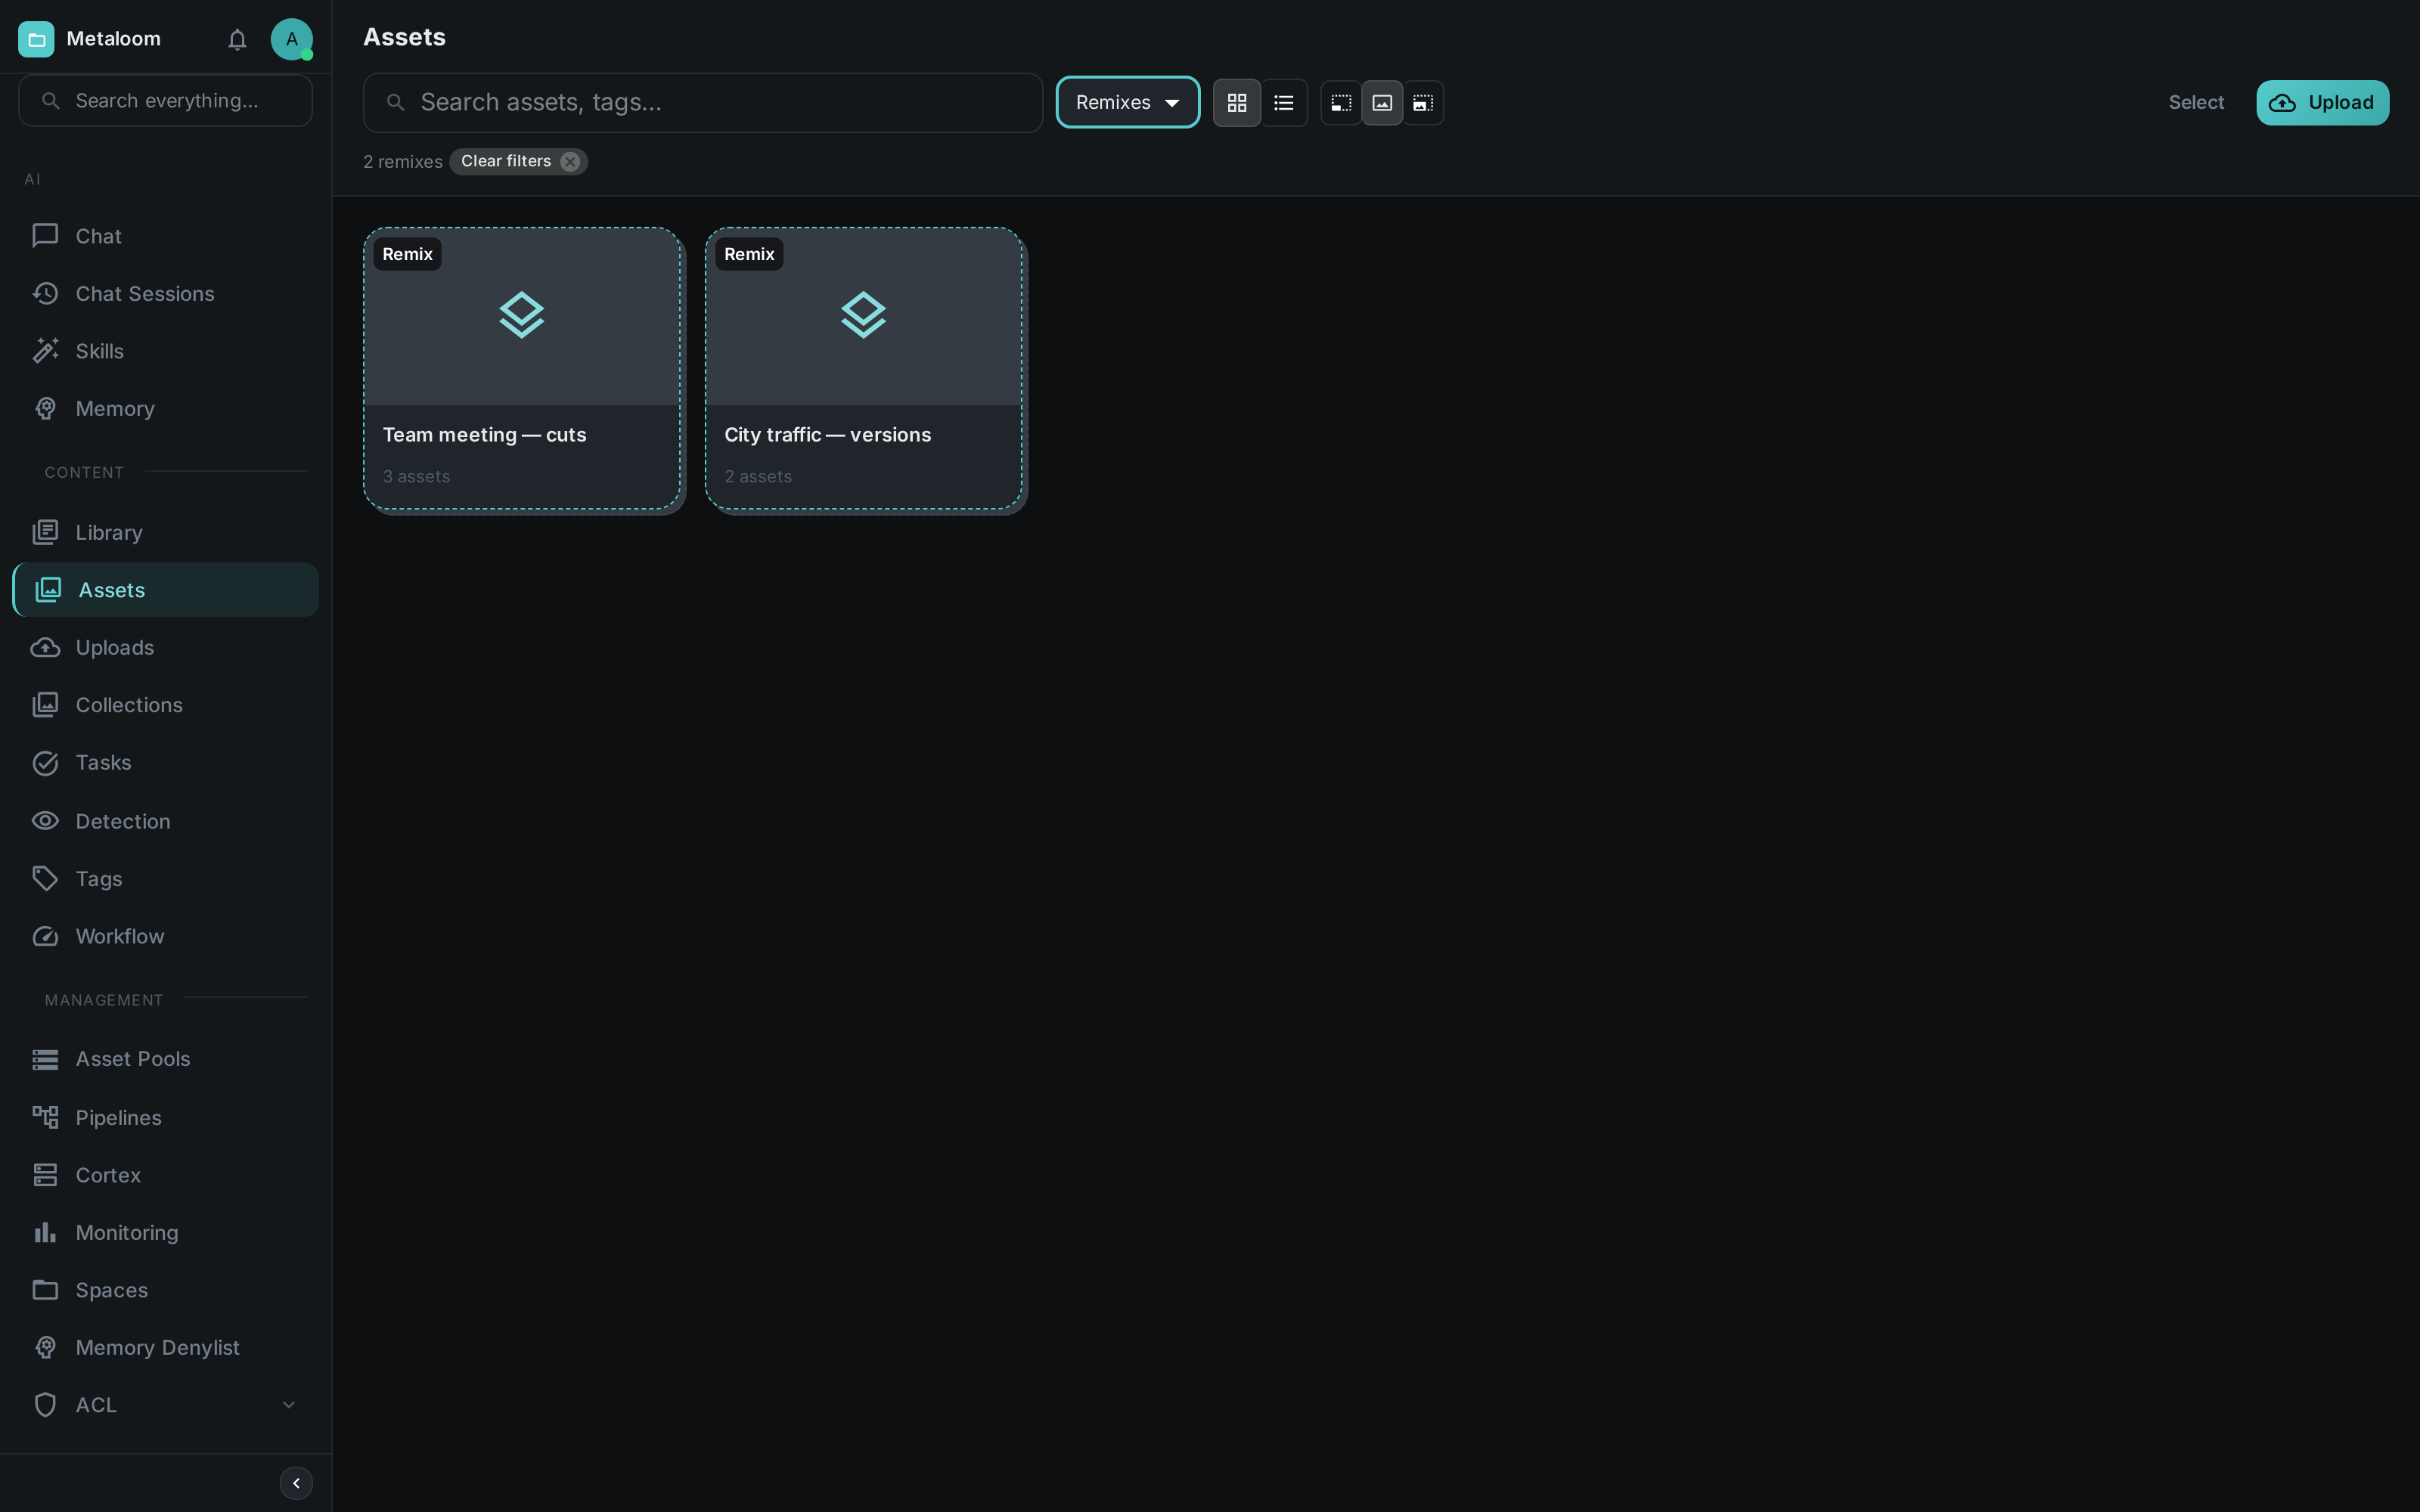Viewport: 2420px width, 1512px height.
Task: Navigate to Library
Action: point(165,533)
